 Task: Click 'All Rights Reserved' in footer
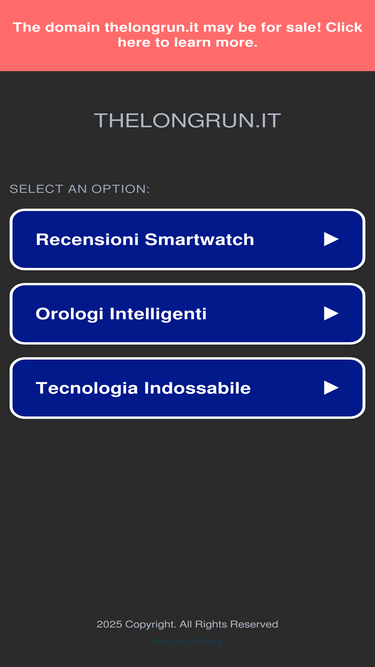pos(229,624)
